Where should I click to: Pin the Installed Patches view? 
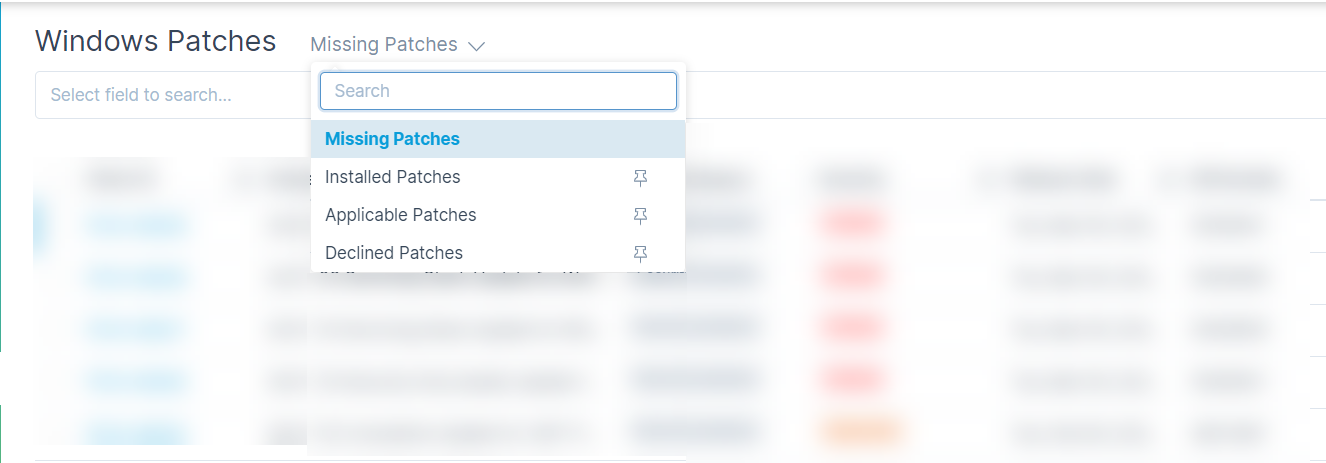coord(641,177)
